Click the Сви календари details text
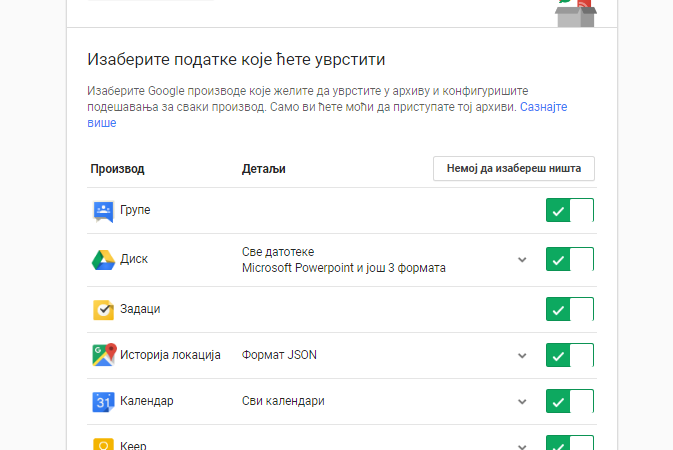673x450 pixels. pos(283,401)
